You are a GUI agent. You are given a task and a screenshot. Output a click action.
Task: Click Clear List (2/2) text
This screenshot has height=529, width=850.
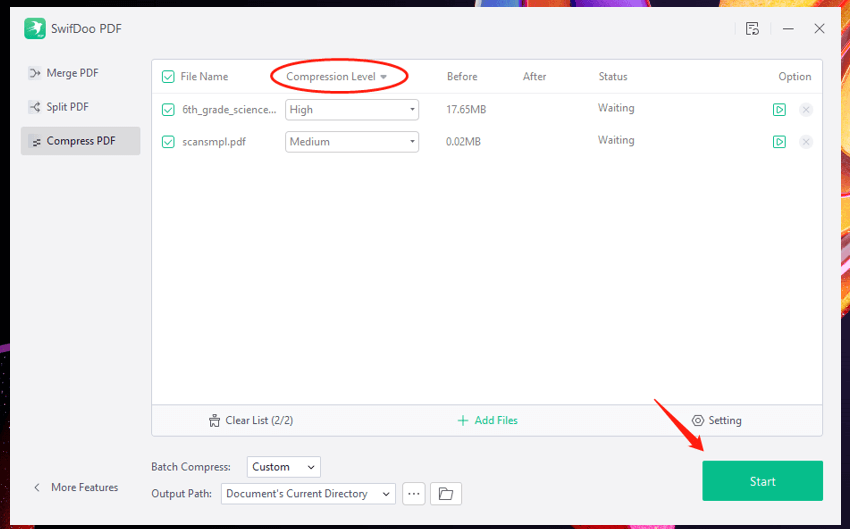click(x=259, y=421)
